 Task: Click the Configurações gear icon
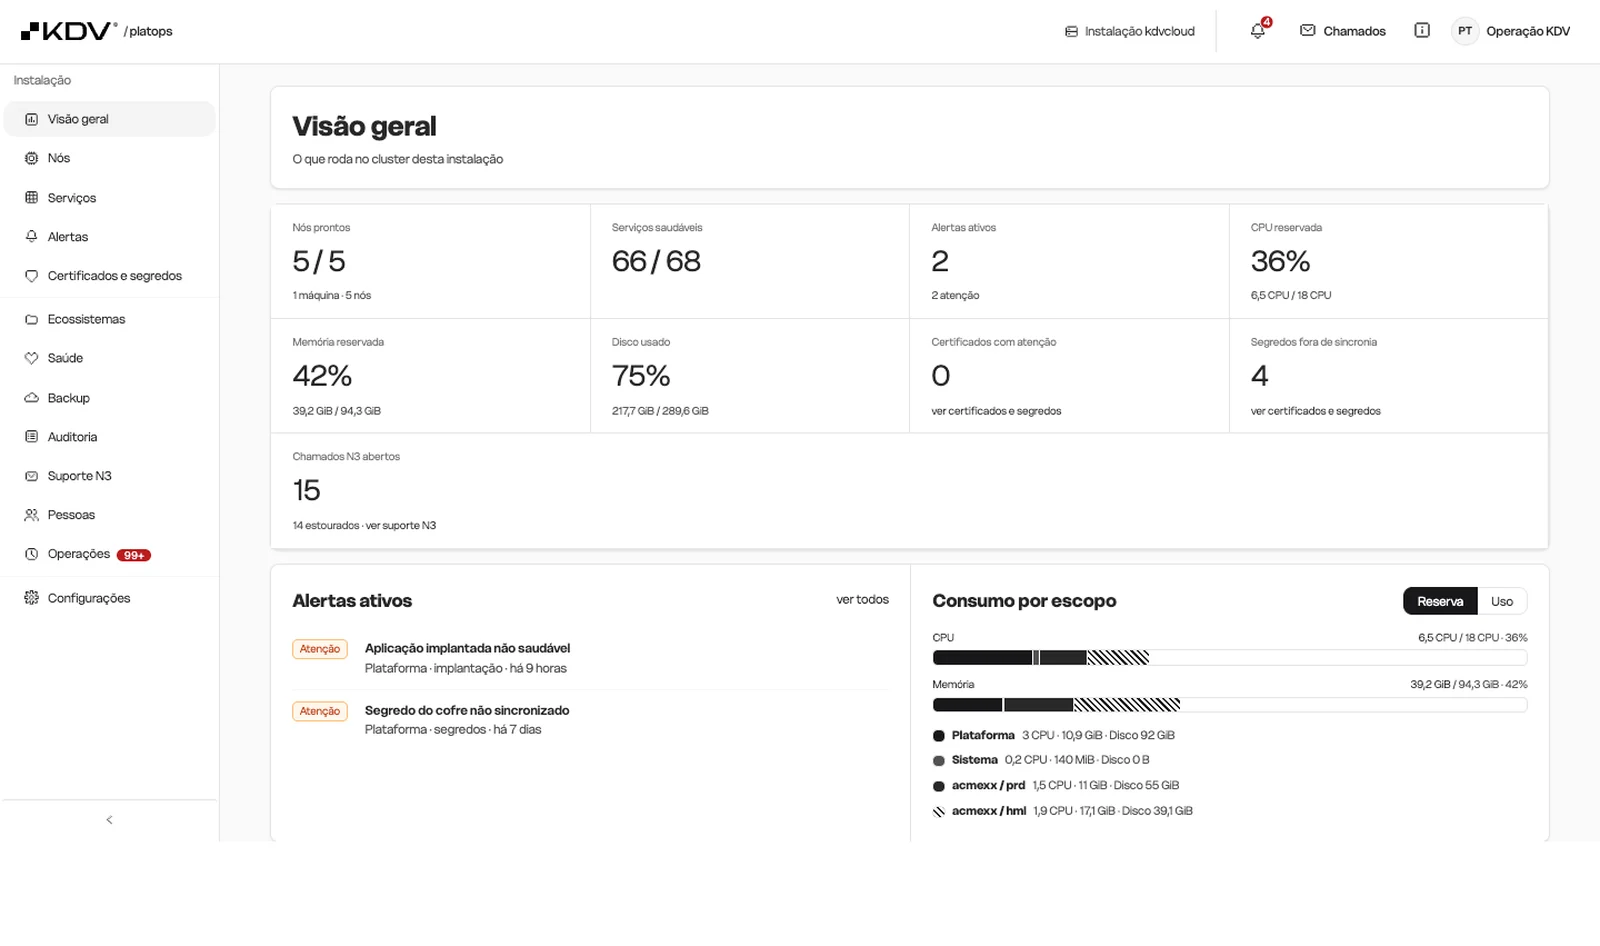click(x=31, y=598)
